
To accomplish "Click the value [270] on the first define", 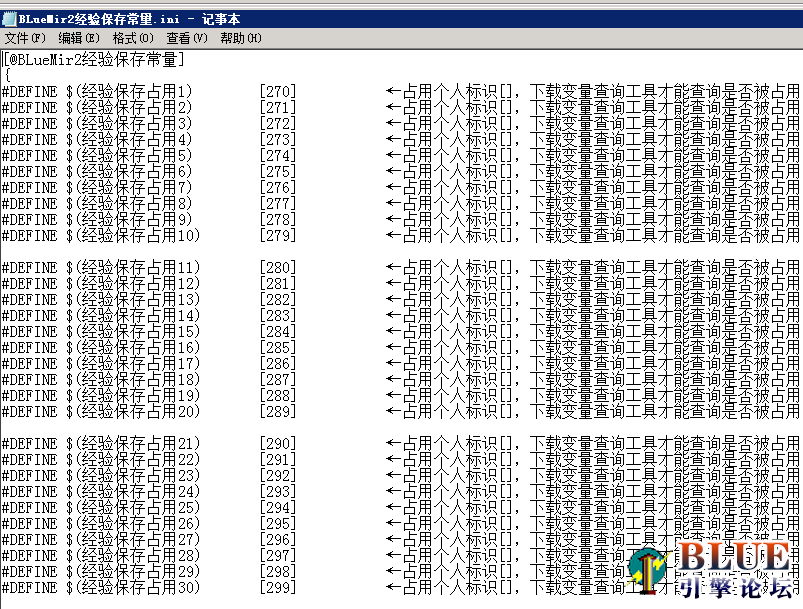I will 277,88.
